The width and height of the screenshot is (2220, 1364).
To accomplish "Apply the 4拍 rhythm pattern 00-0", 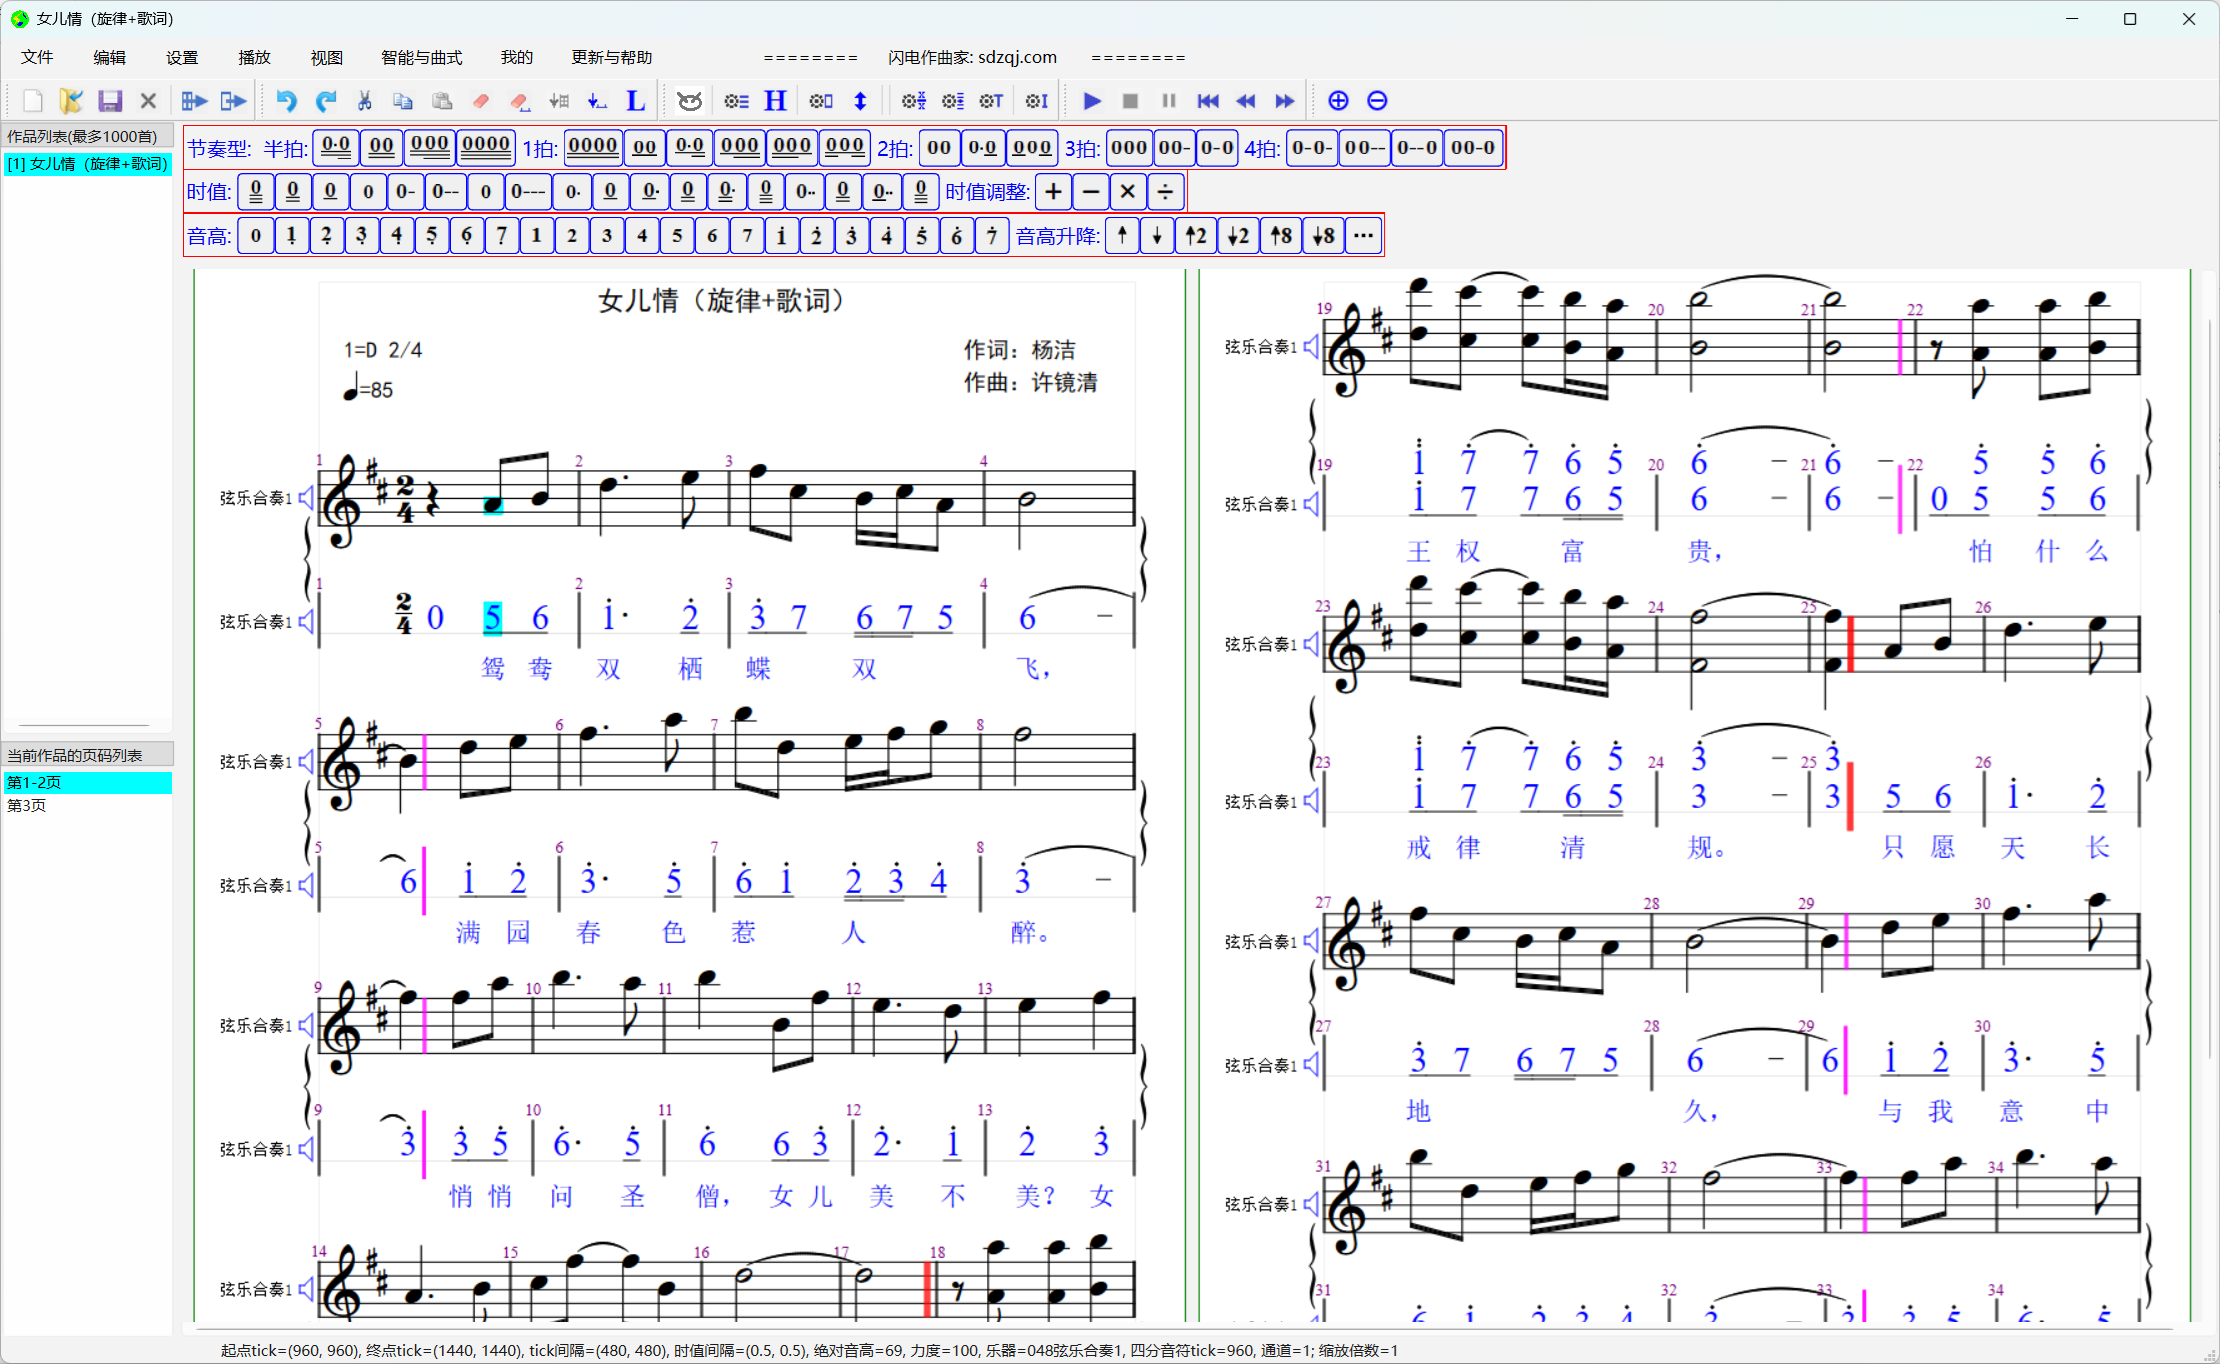I will tap(1473, 148).
